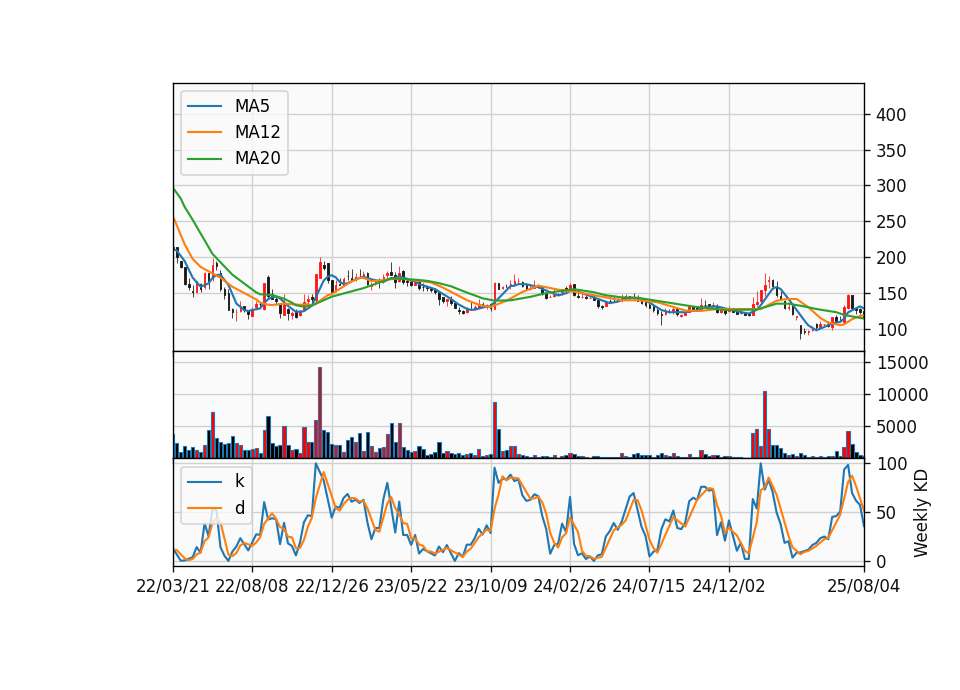This screenshot has width=960, height=690.
Task: Click the Weekly KD axis title
Action: pyautogui.click(x=921, y=513)
